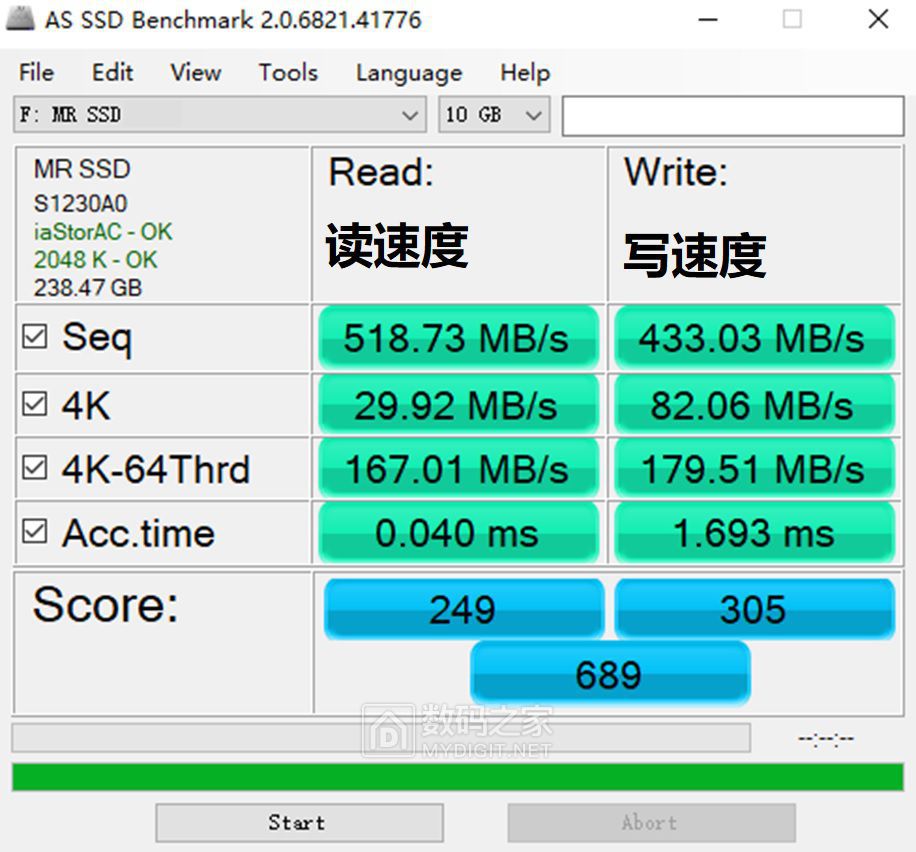
Task: Click the 4K write result 82.06 MB/s
Action: click(754, 405)
